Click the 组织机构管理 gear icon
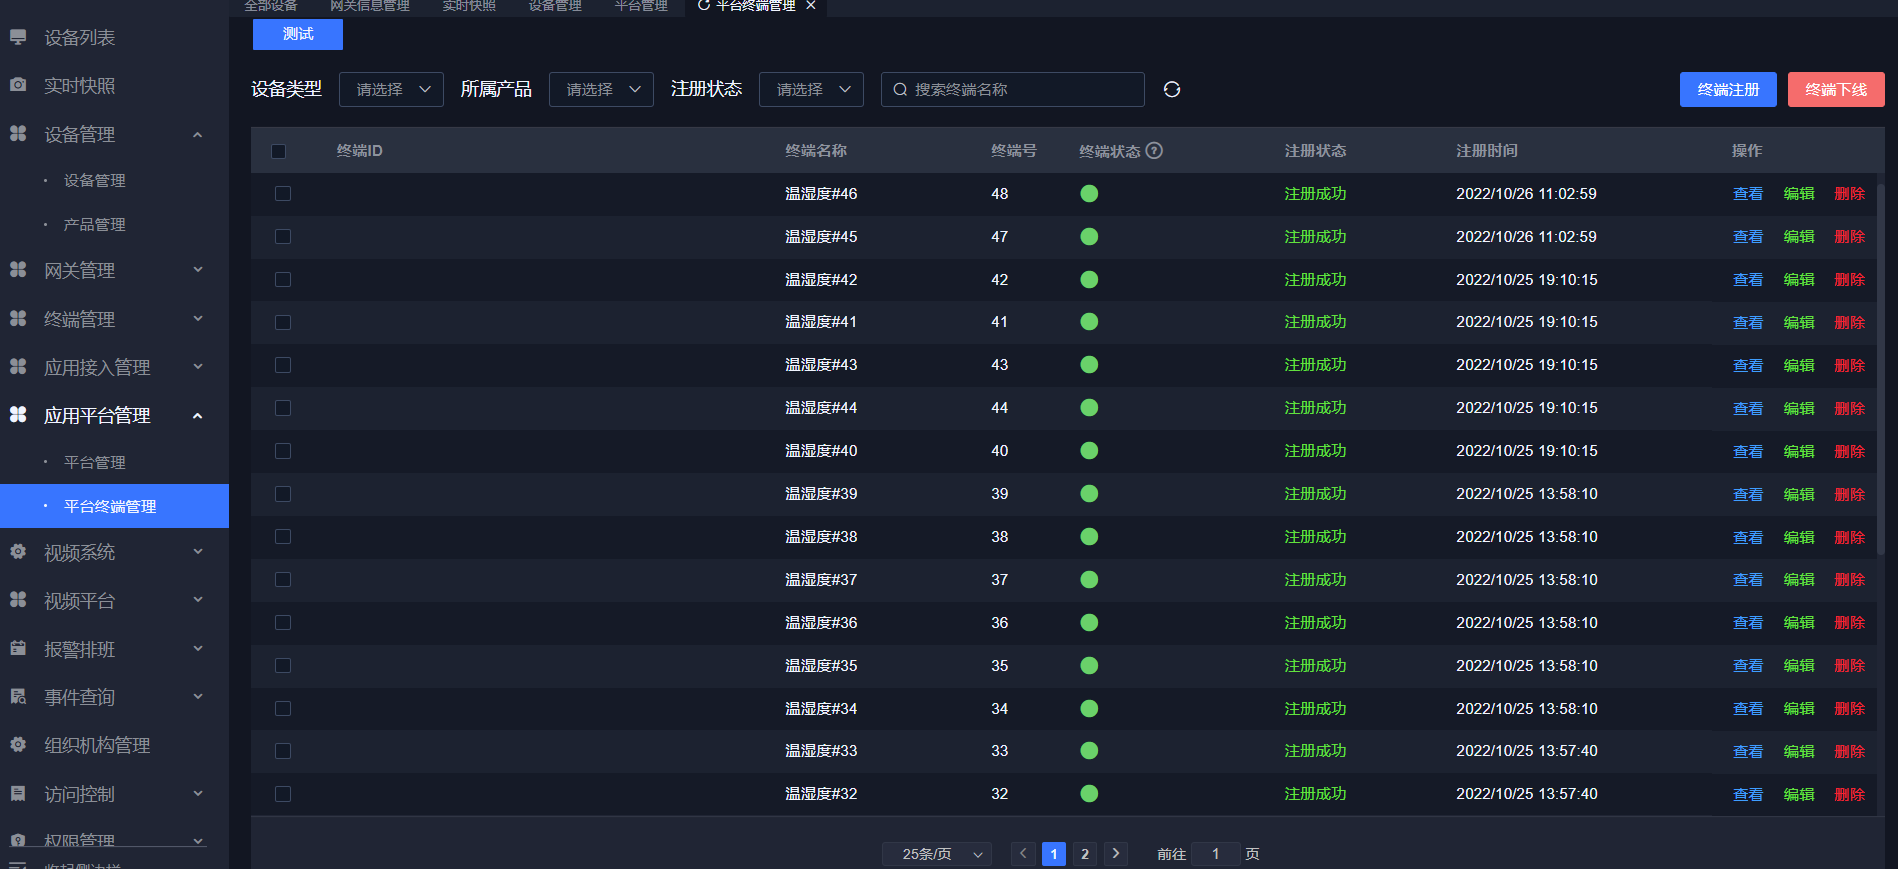Image resolution: width=1898 pixels, height=869 pixels. 18,745
